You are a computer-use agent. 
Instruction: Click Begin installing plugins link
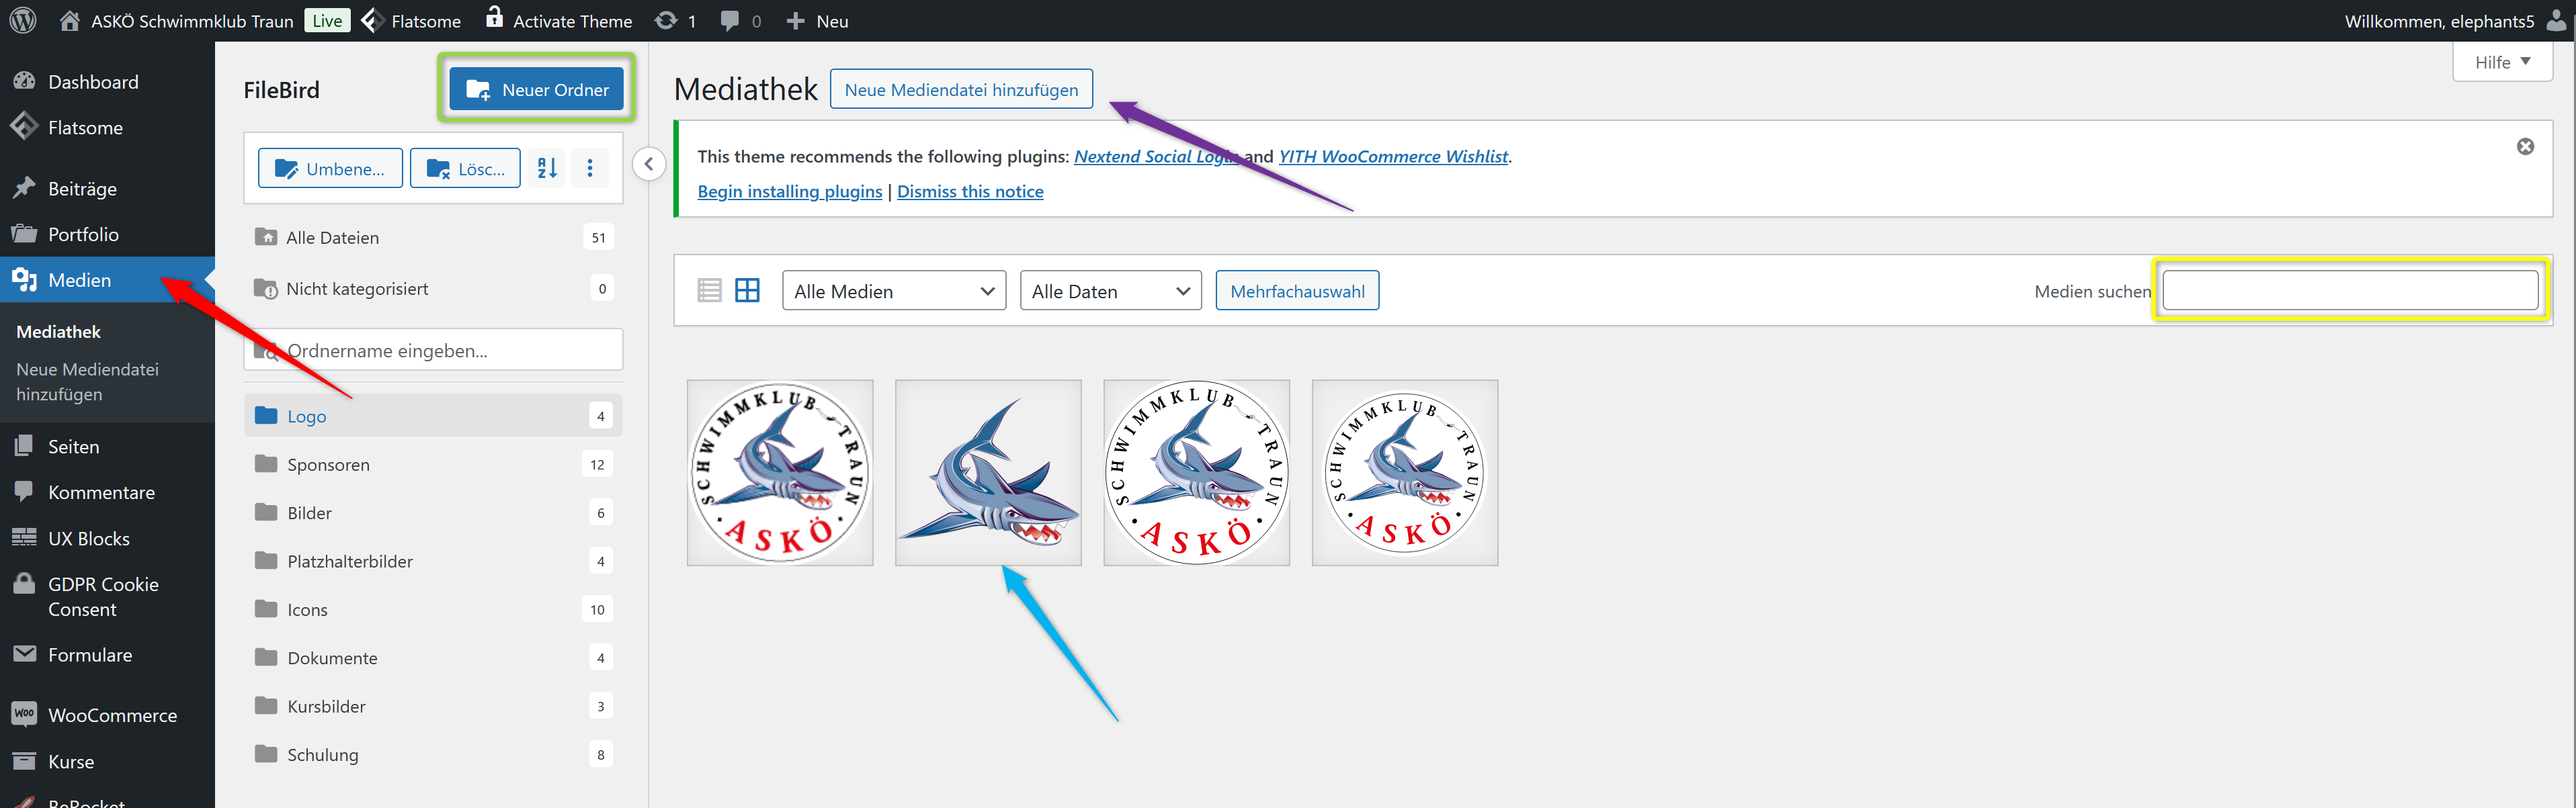tap(790, 191)
